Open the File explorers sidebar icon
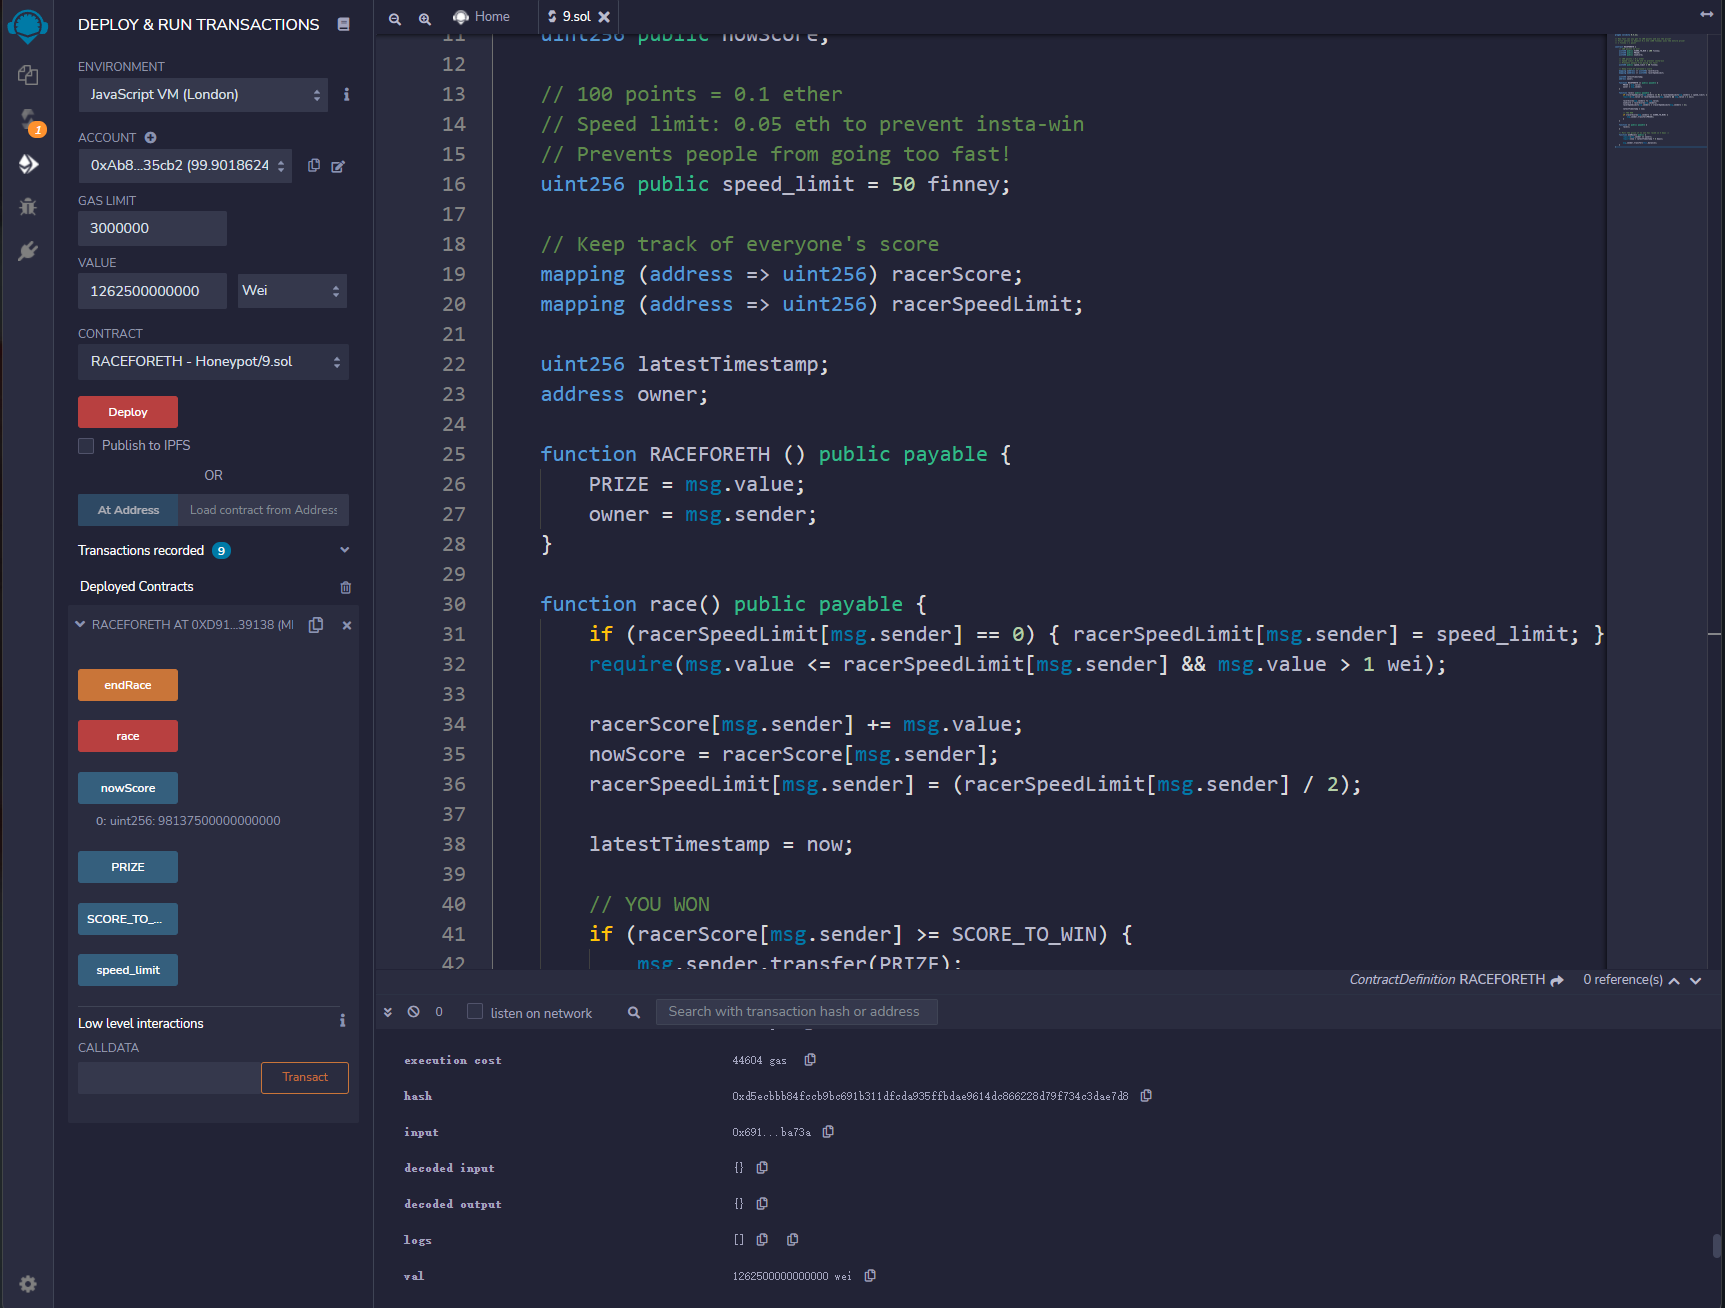 [x=28, y=75]
